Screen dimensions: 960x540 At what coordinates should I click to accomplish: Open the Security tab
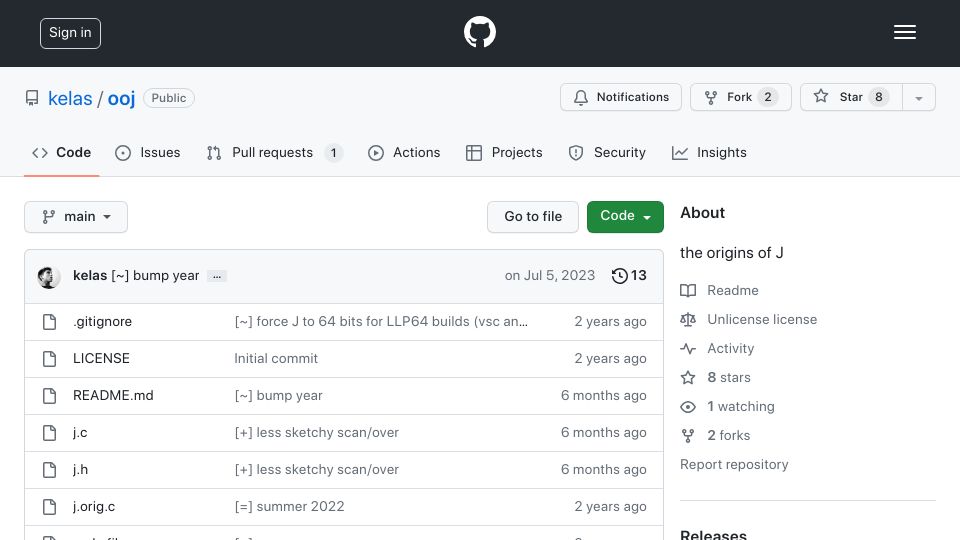(x=607, y=152)
